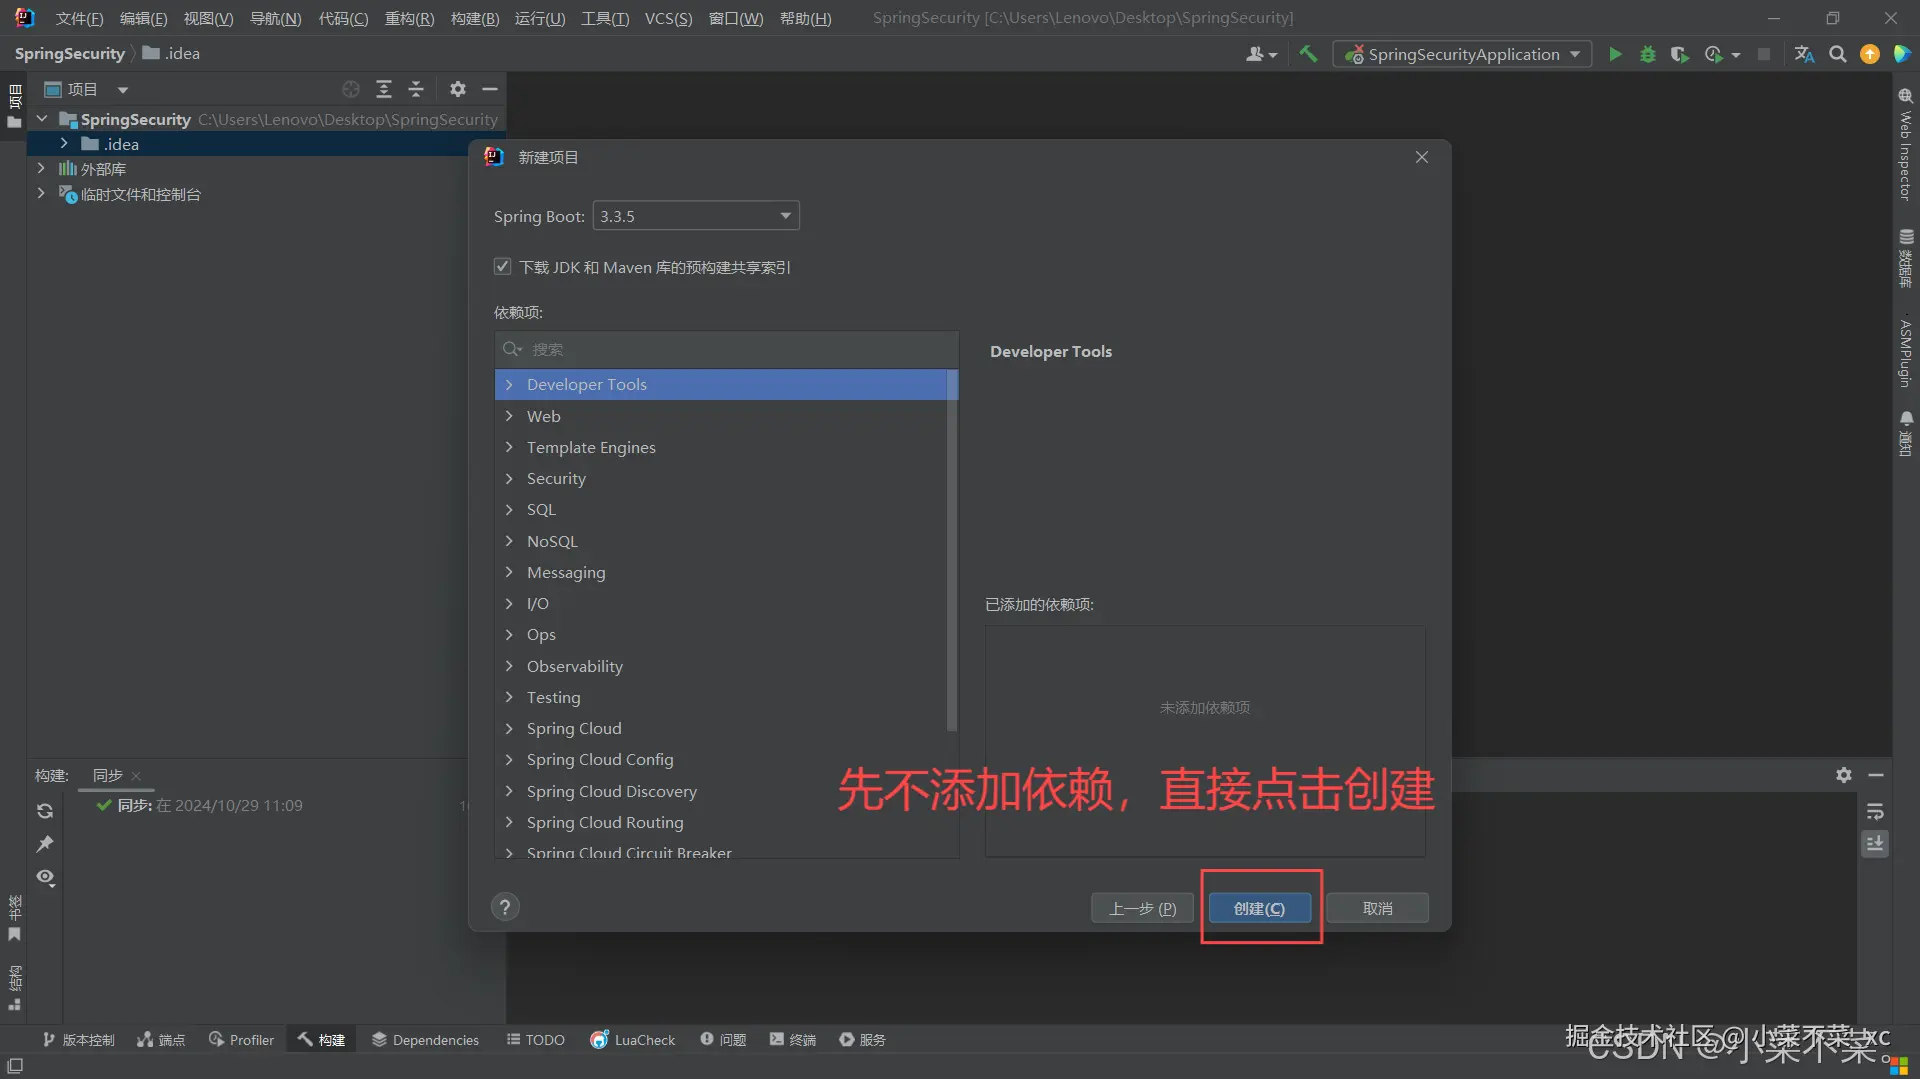This screenshot has width=1920, height=1079.
Task: Open the Spring Boot version dropdown
Action: [696, 216]
